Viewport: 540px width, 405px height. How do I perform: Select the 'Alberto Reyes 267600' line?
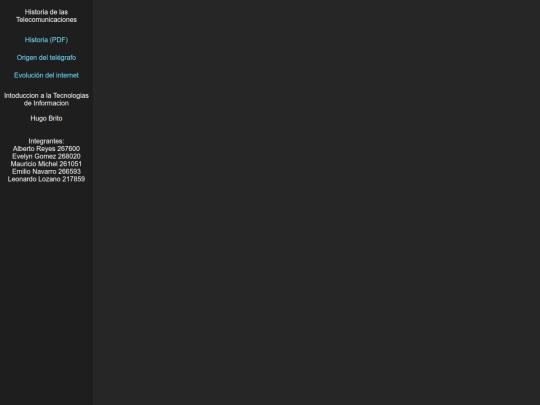point(46,148)
